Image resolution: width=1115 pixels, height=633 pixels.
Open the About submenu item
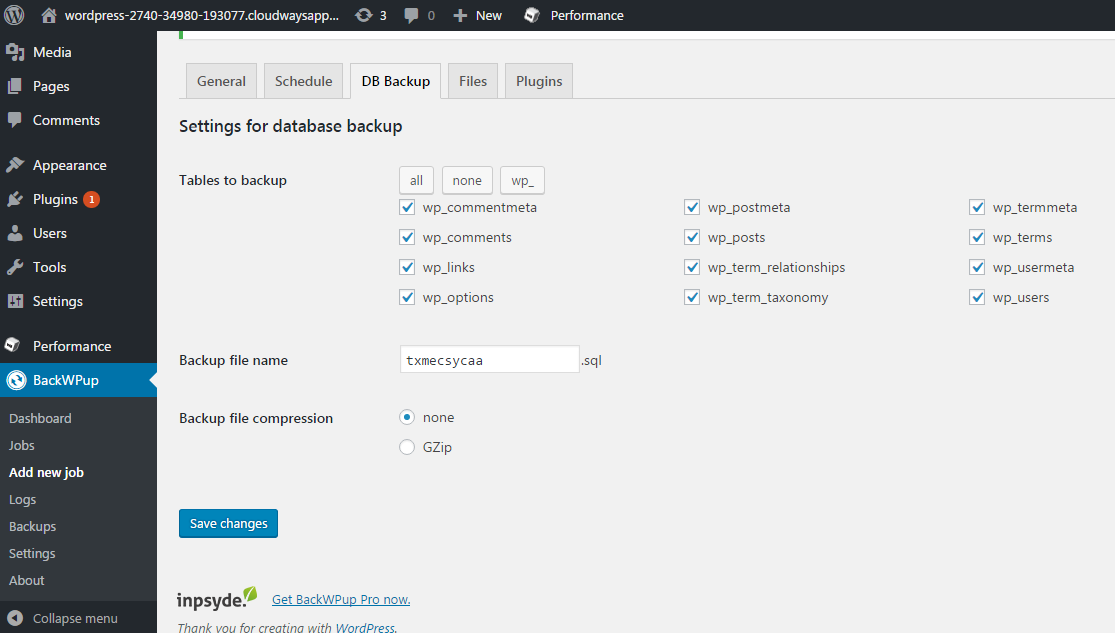[26, 580]
